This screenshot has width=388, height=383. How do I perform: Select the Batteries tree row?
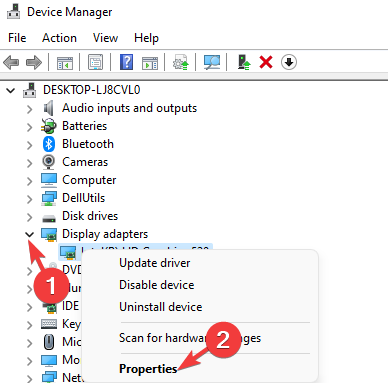(x=84, y=126)
